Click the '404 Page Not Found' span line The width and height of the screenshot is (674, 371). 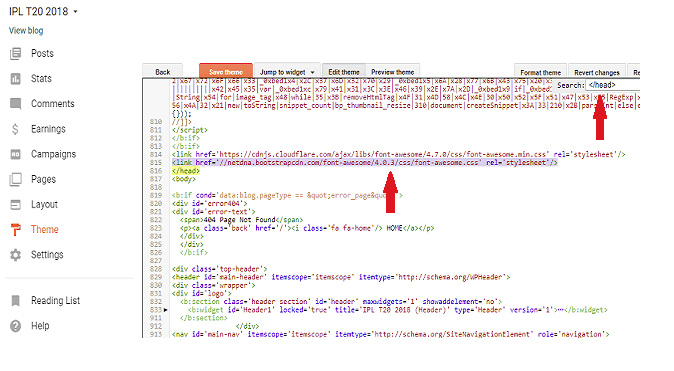[x=242, y=220]
